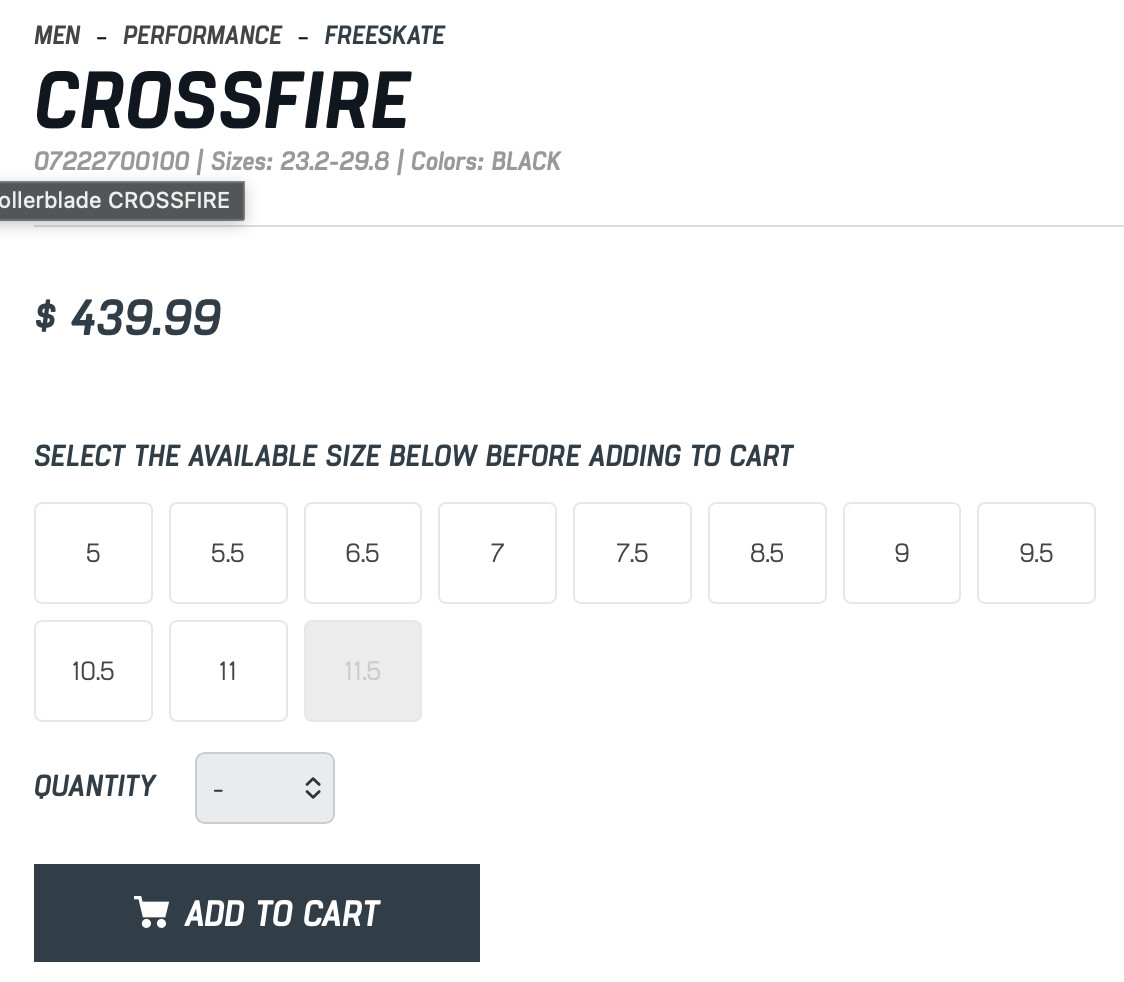Select size 5
The image size is (1124, 982).
[x=93, y=553]
